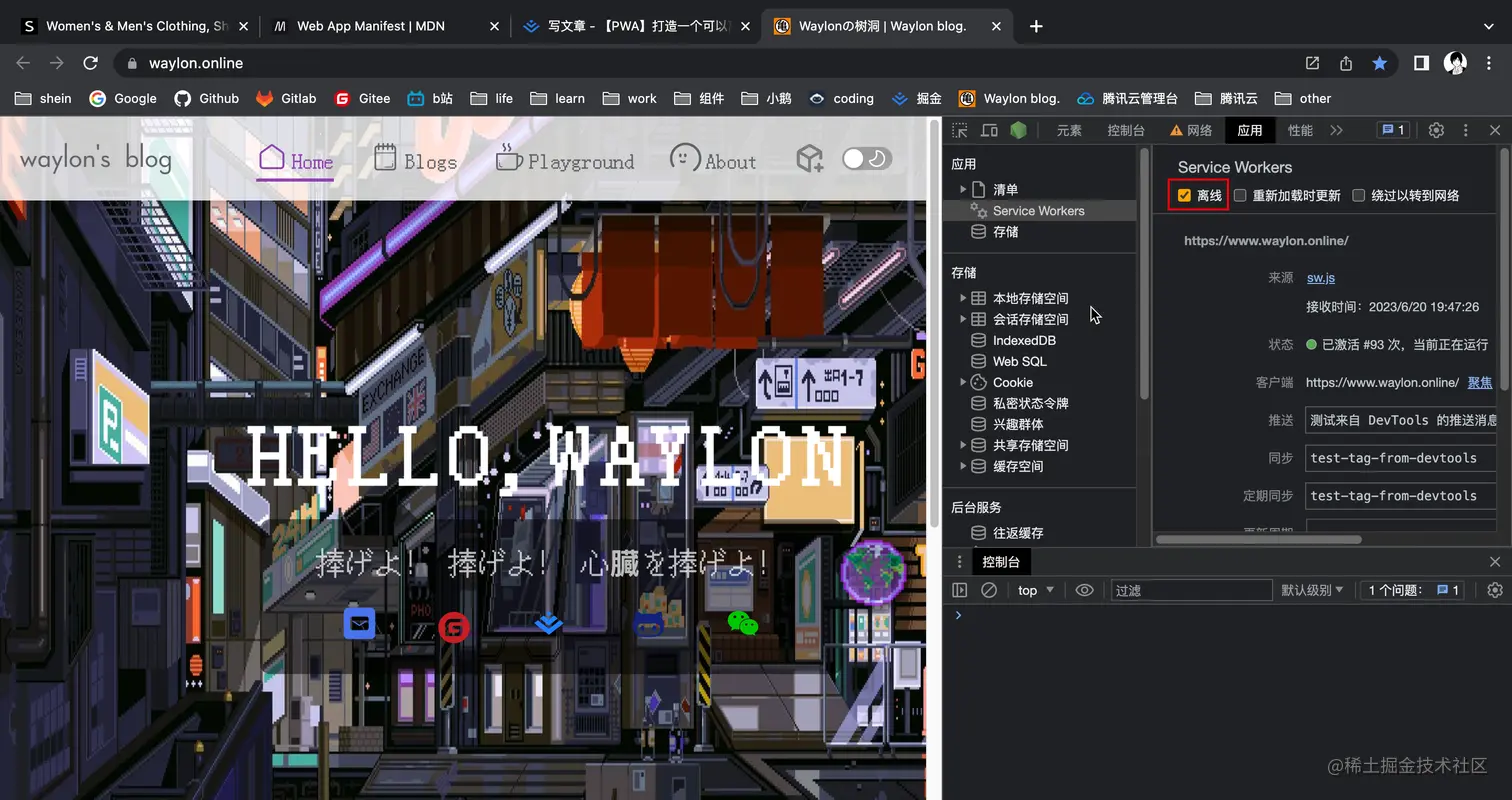
Task: Open DevTools settings gear
Action: pyautogui.click(x=1436, y=130)
